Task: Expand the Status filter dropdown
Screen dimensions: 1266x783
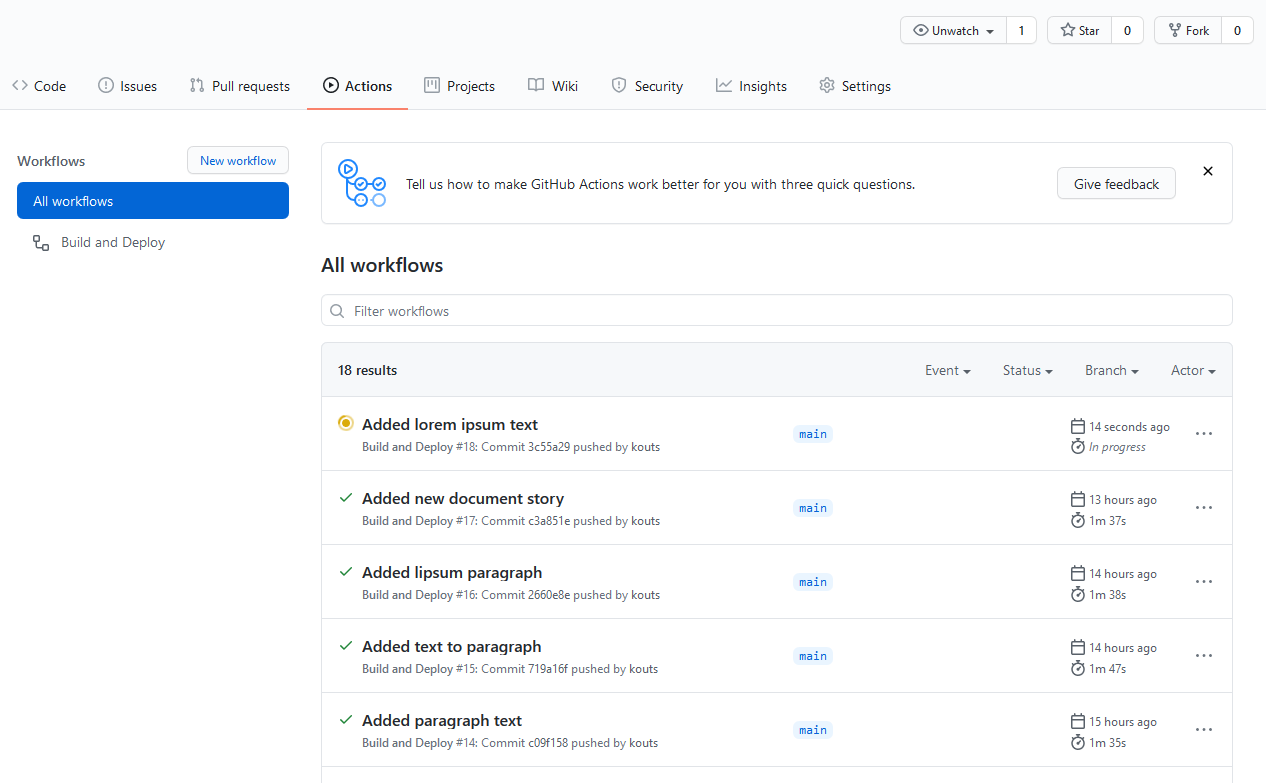Action: (x=1028, y=370)
